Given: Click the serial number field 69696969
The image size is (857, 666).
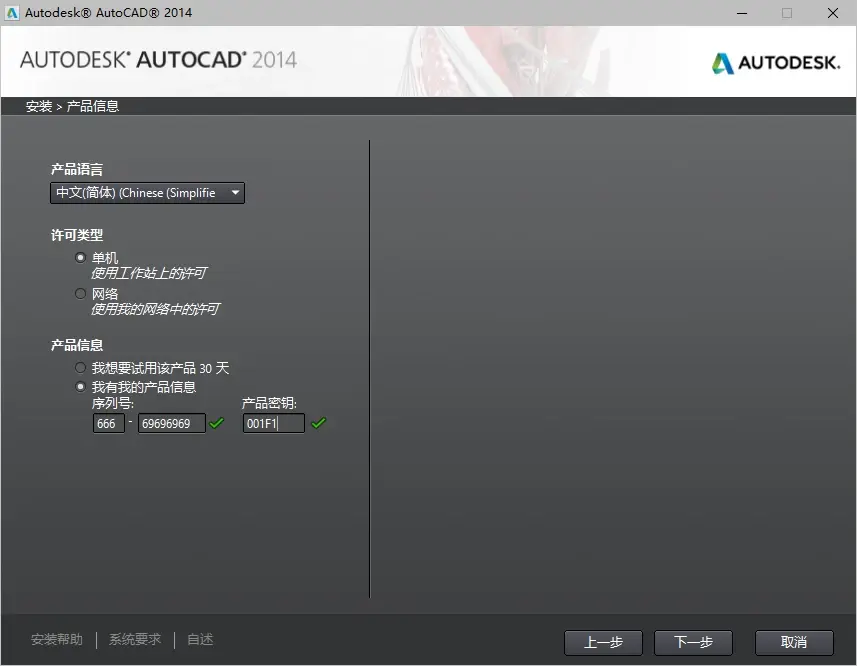Looking at the screenshot, I should click(172, 423).
